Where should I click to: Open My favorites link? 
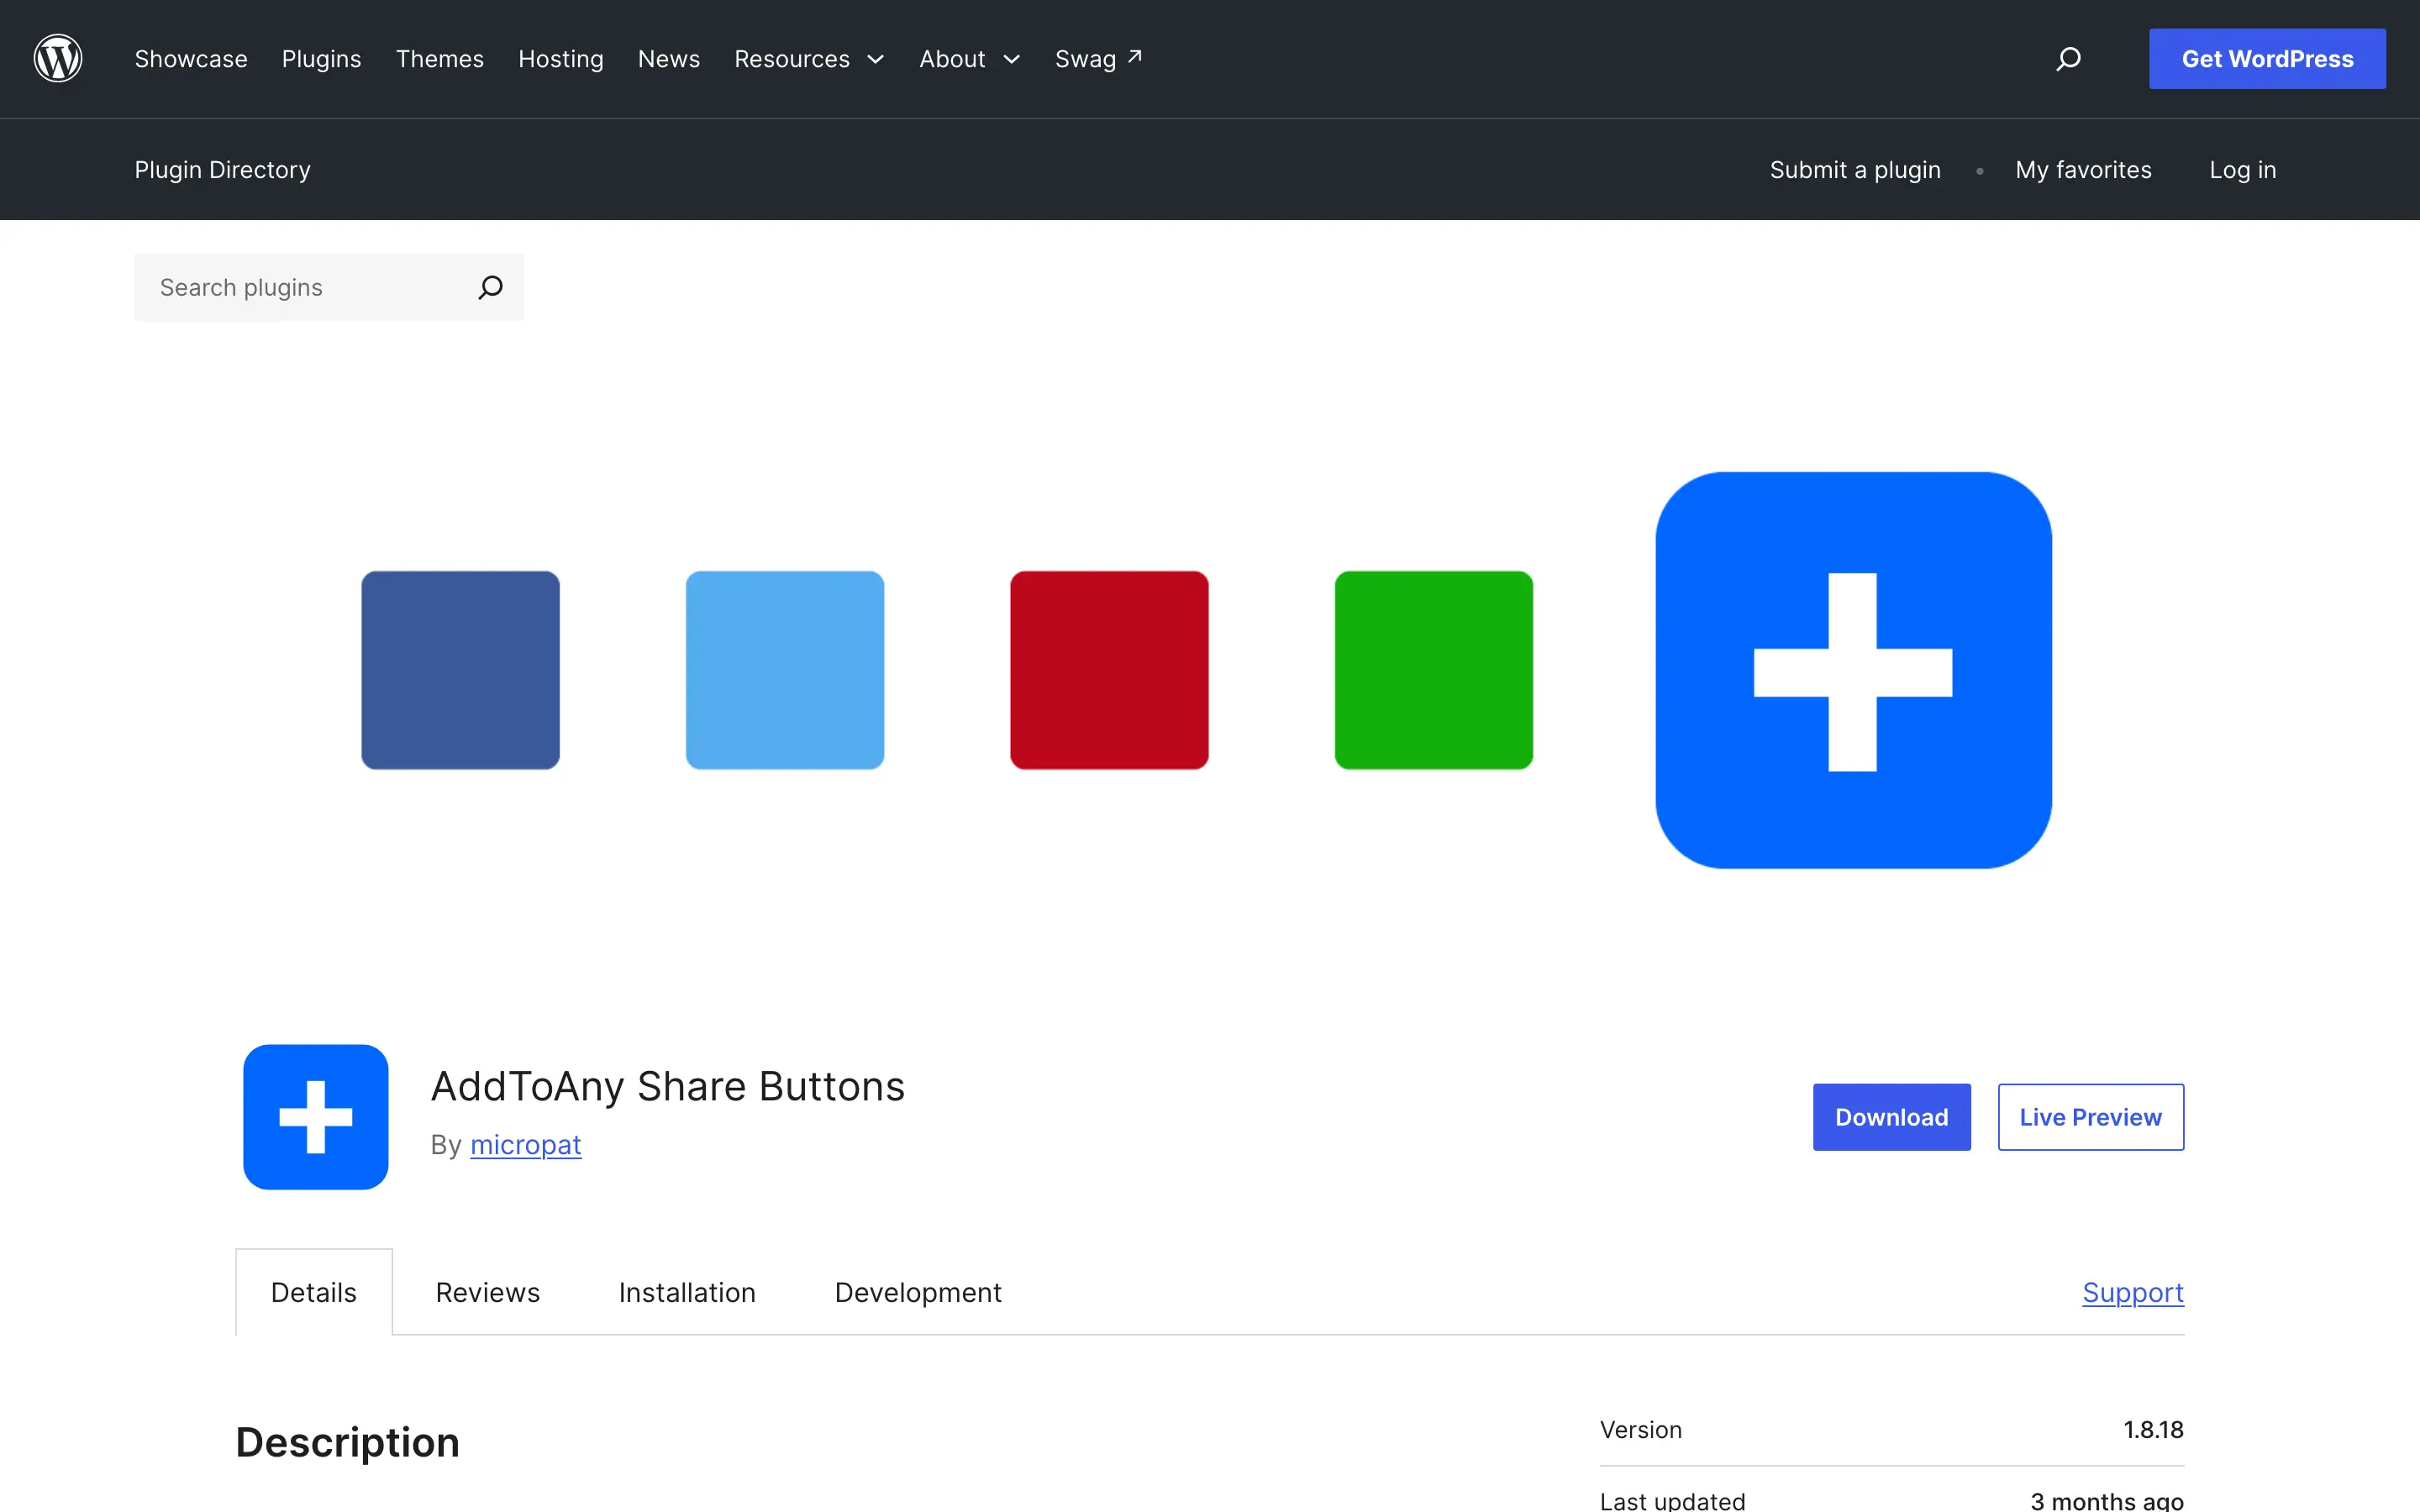[x=2083, y=170]
